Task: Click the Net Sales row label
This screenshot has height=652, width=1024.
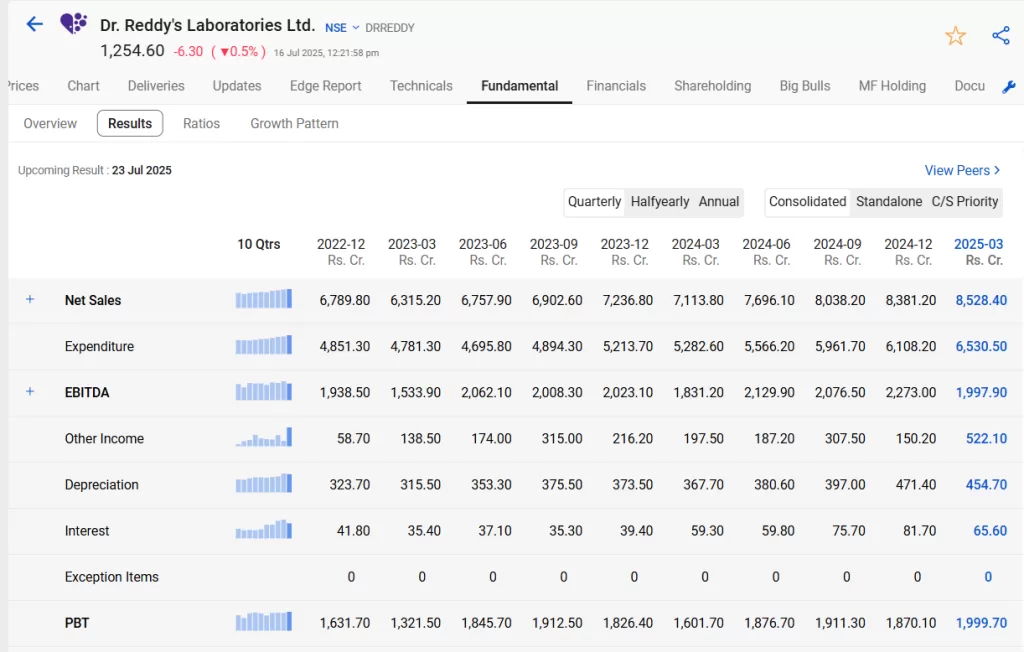Action: click(93, 300)
